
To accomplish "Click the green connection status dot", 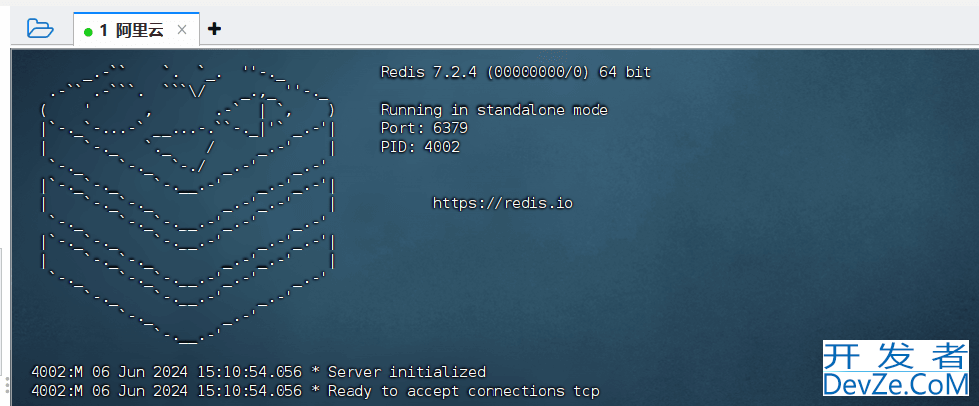I will (x=88, y=31).
